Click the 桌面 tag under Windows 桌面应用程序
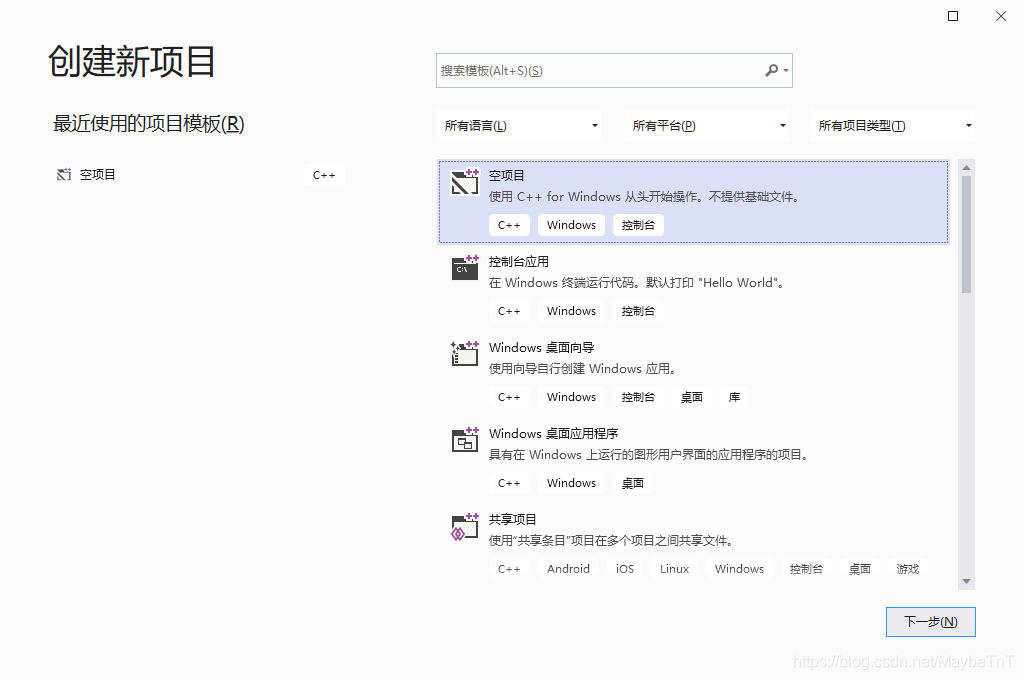The height and width of the screenshot is (680, 1024). 632,483
